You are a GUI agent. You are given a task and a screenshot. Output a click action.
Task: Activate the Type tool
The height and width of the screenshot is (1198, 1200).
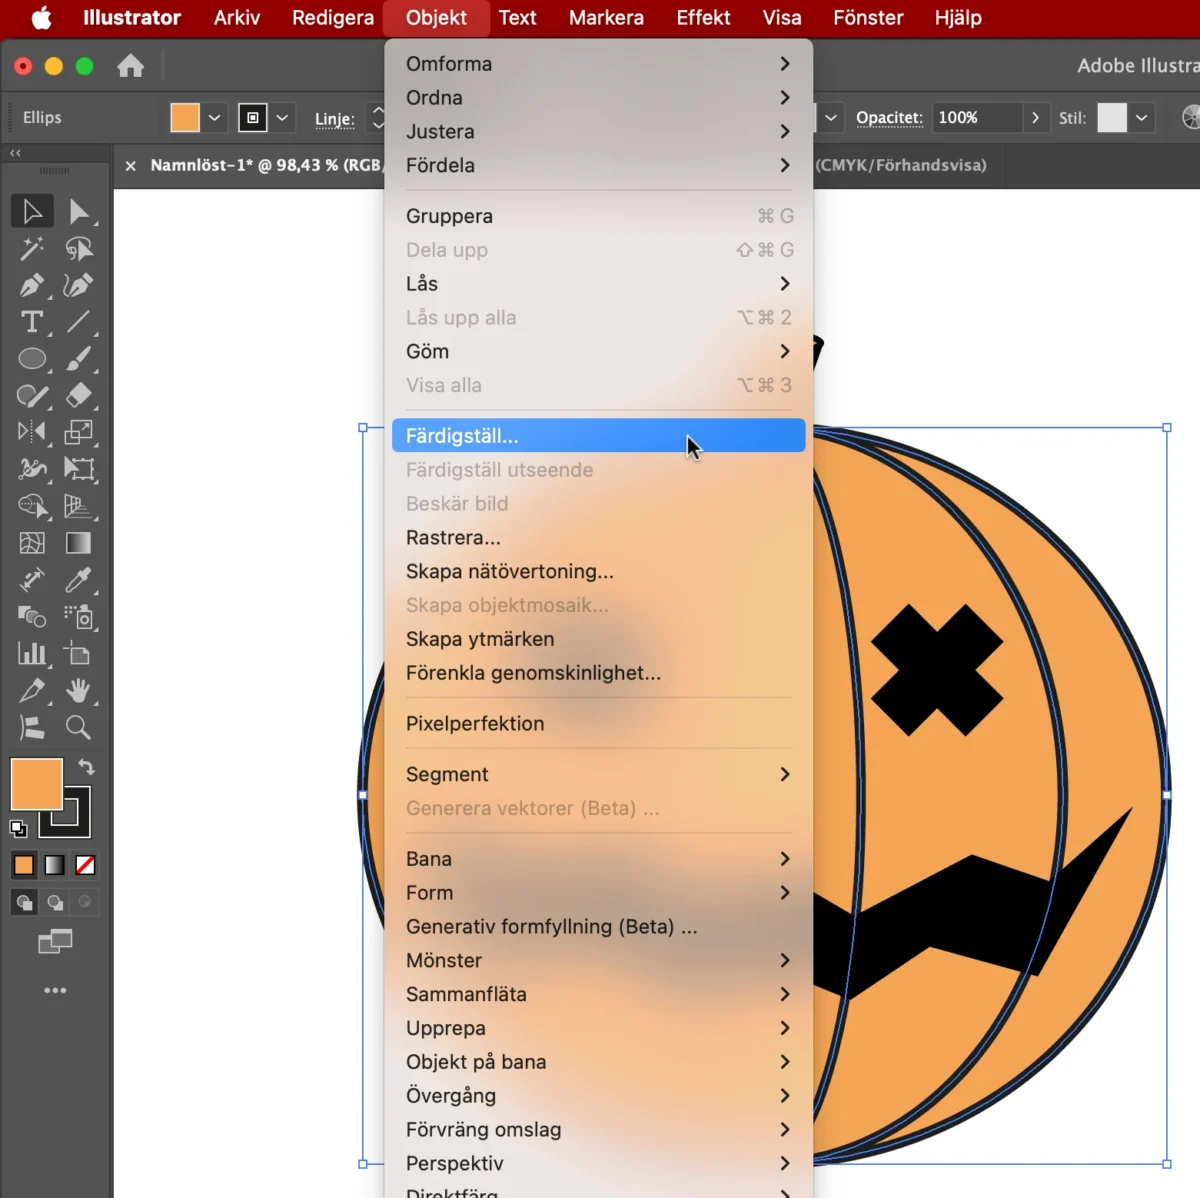click(x=32, y=322)
